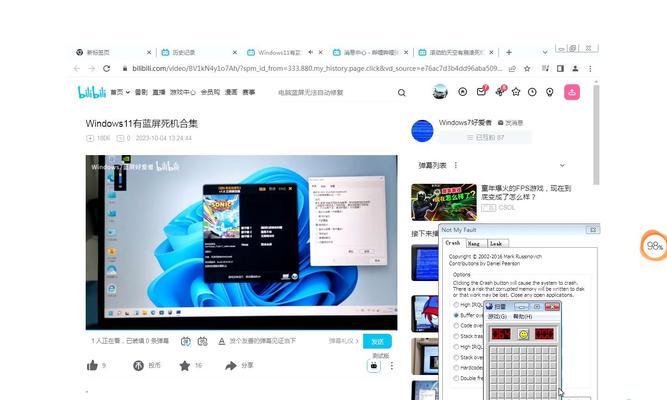Click the page vertical scrollbar
The image size is (667, 400).
(x=596, y=134)
